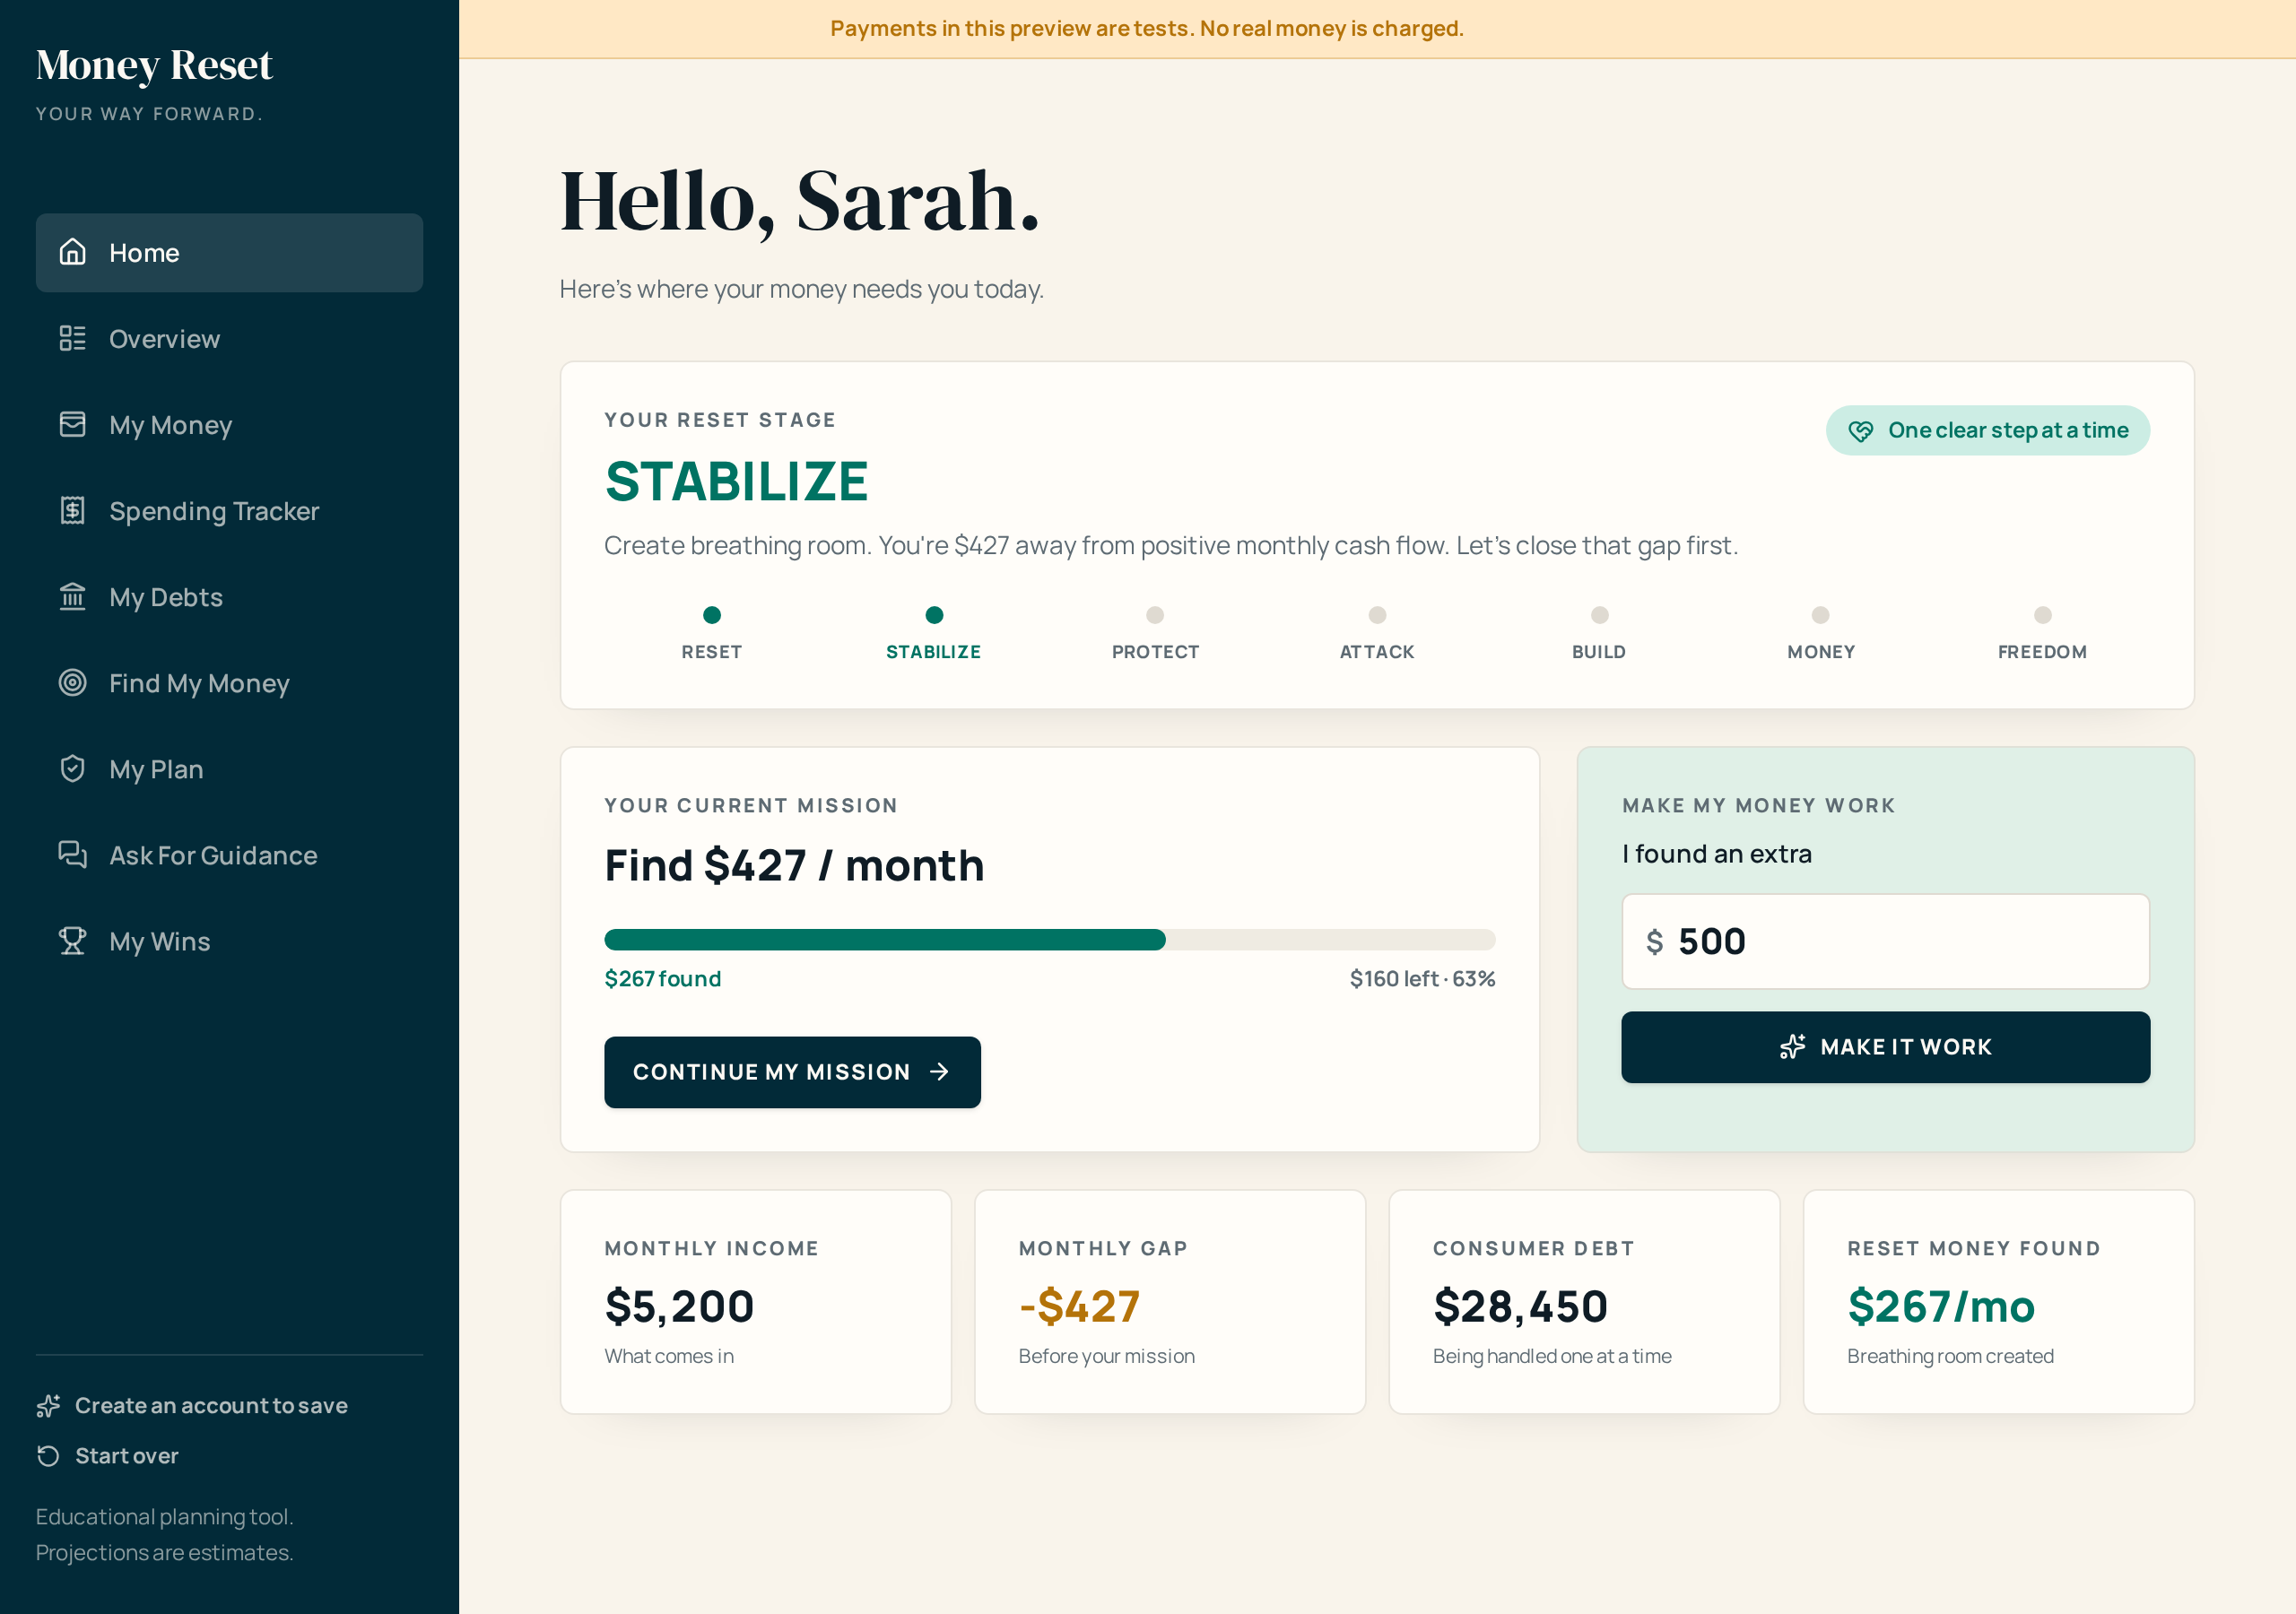Click the mission progress bar
Screen dimensions: 2296x1614
[x=1049, y=939]
